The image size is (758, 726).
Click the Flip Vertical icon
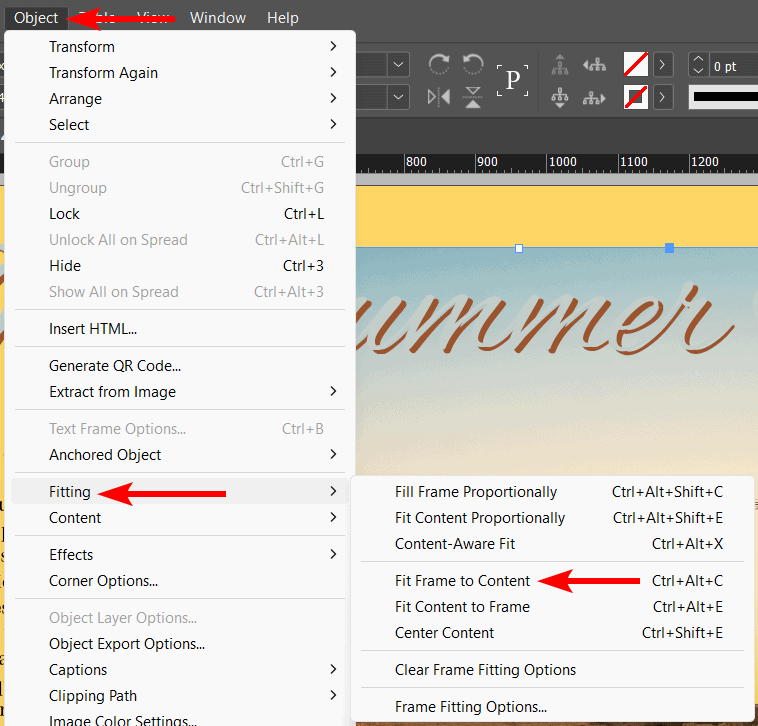[x=472, y=98]
